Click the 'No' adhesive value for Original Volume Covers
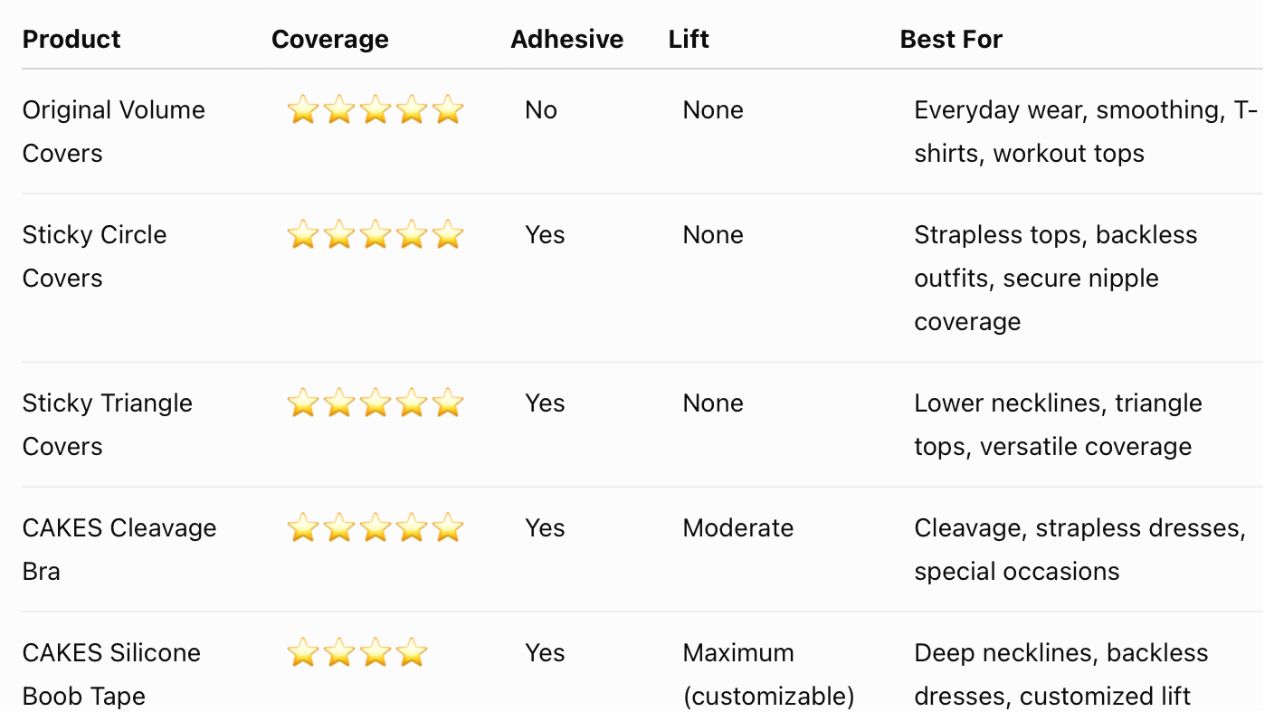This screenshot has height=721, width=1281. [x=541, y=110]
